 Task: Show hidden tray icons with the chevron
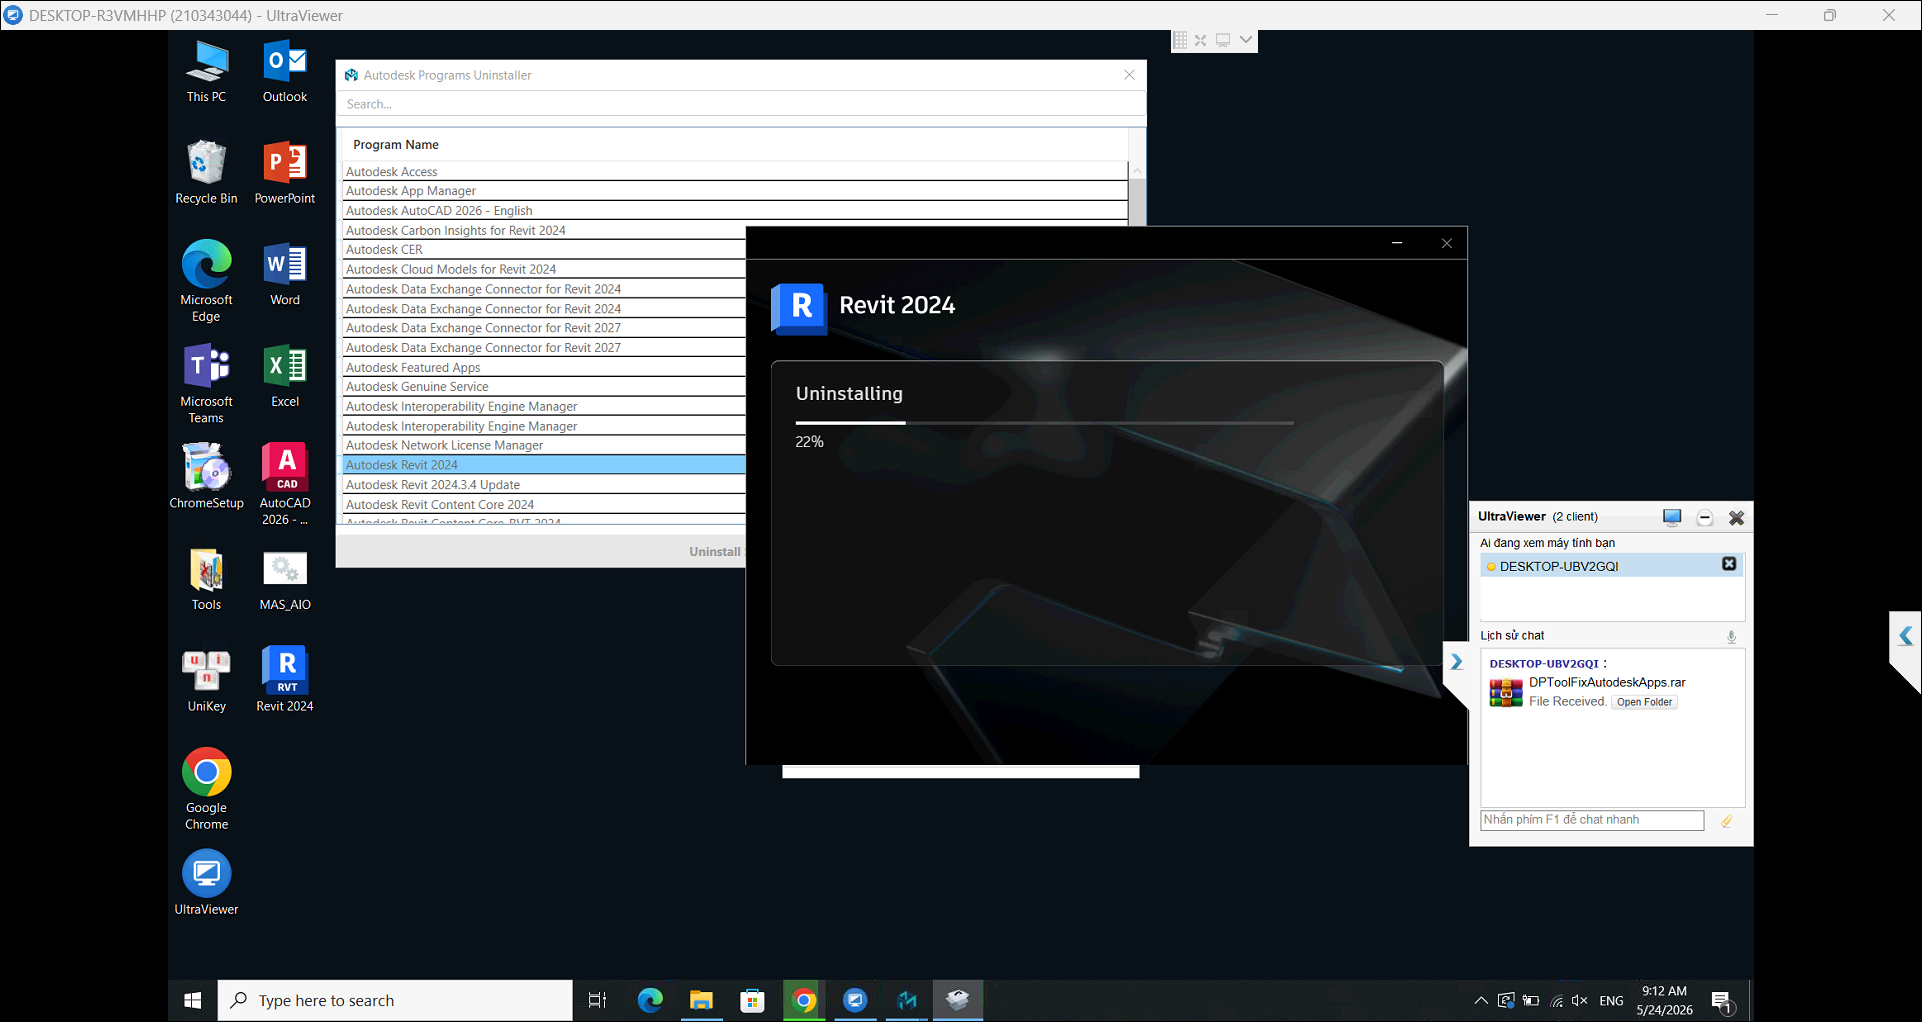1481,1001
